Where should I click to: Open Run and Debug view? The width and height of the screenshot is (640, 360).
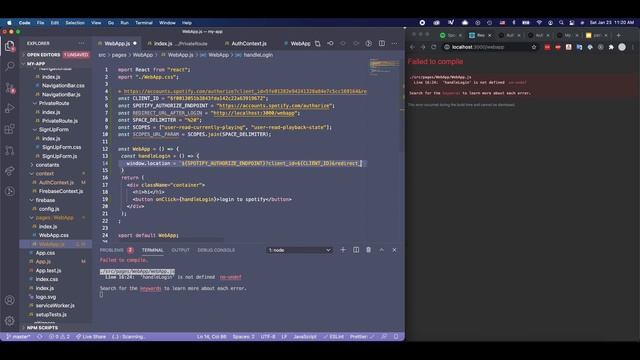point(10,108)
